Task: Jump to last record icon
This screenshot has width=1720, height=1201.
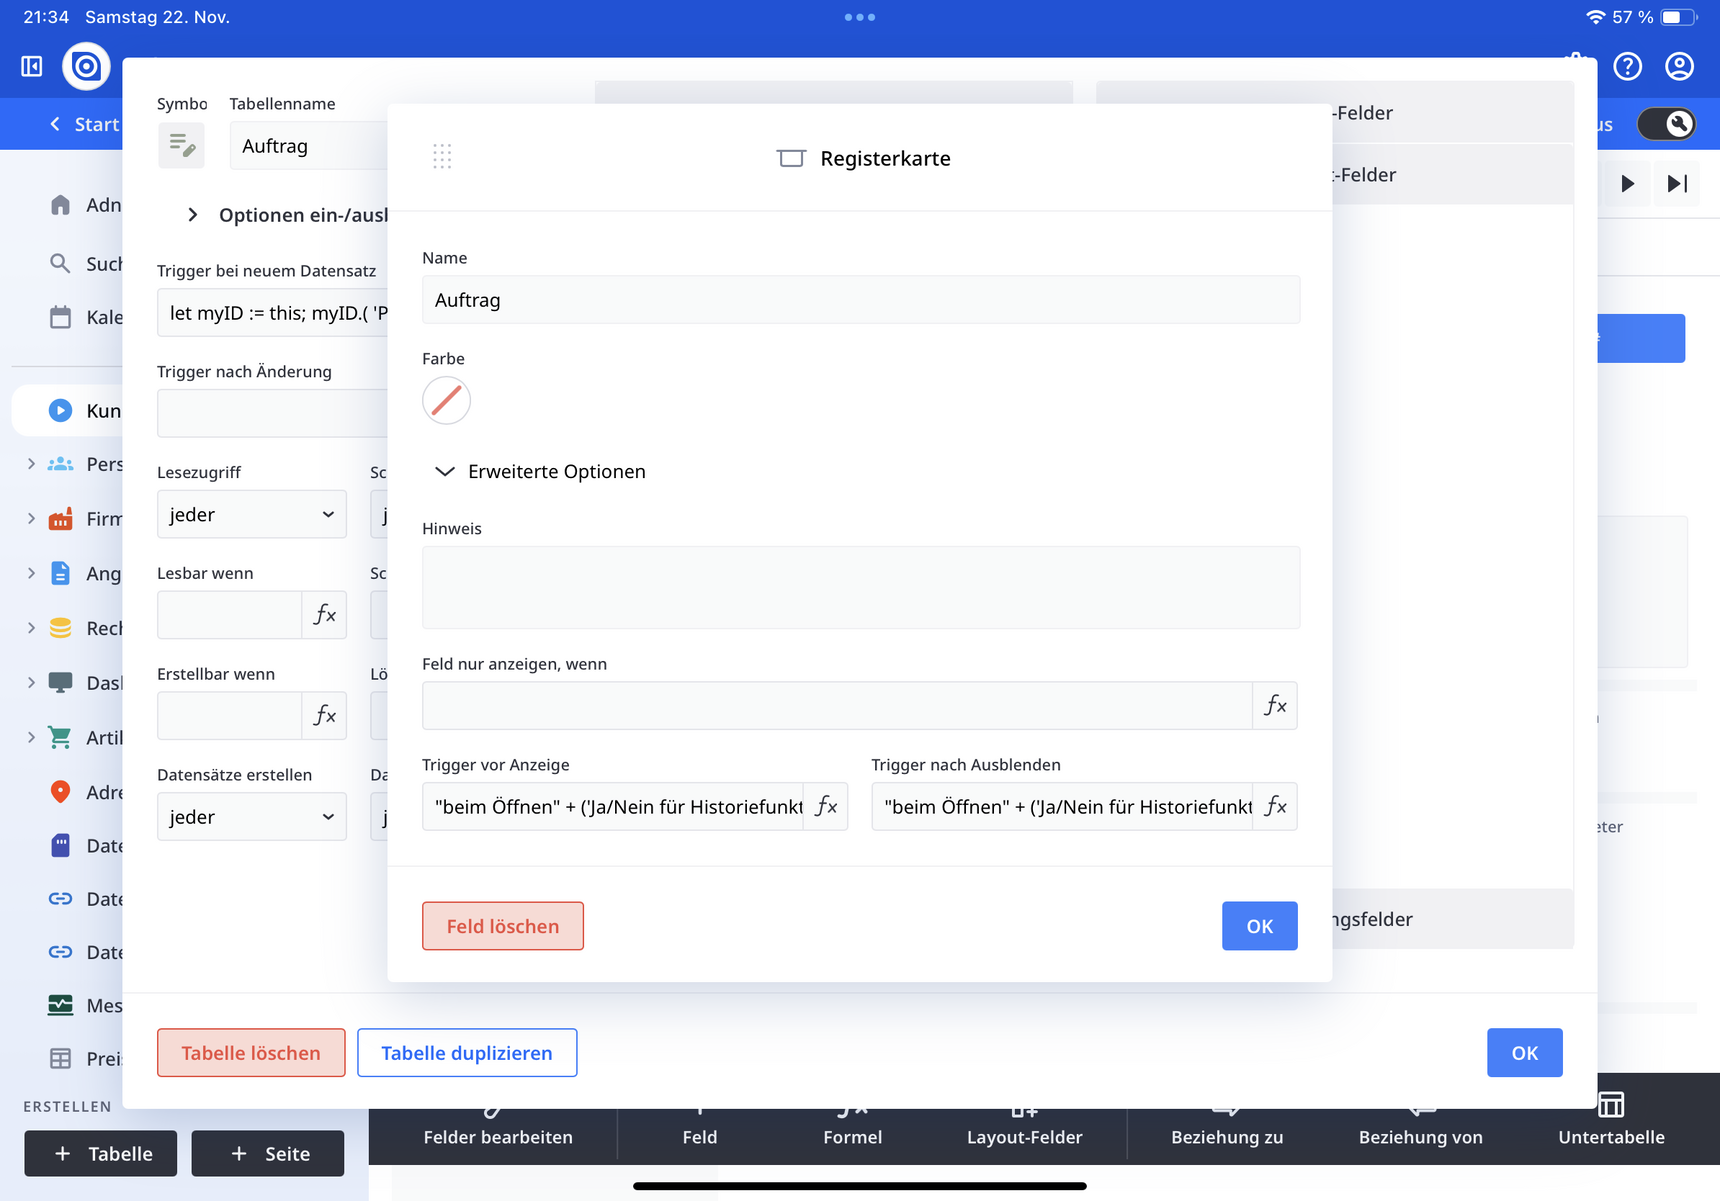Action: 1677,183
